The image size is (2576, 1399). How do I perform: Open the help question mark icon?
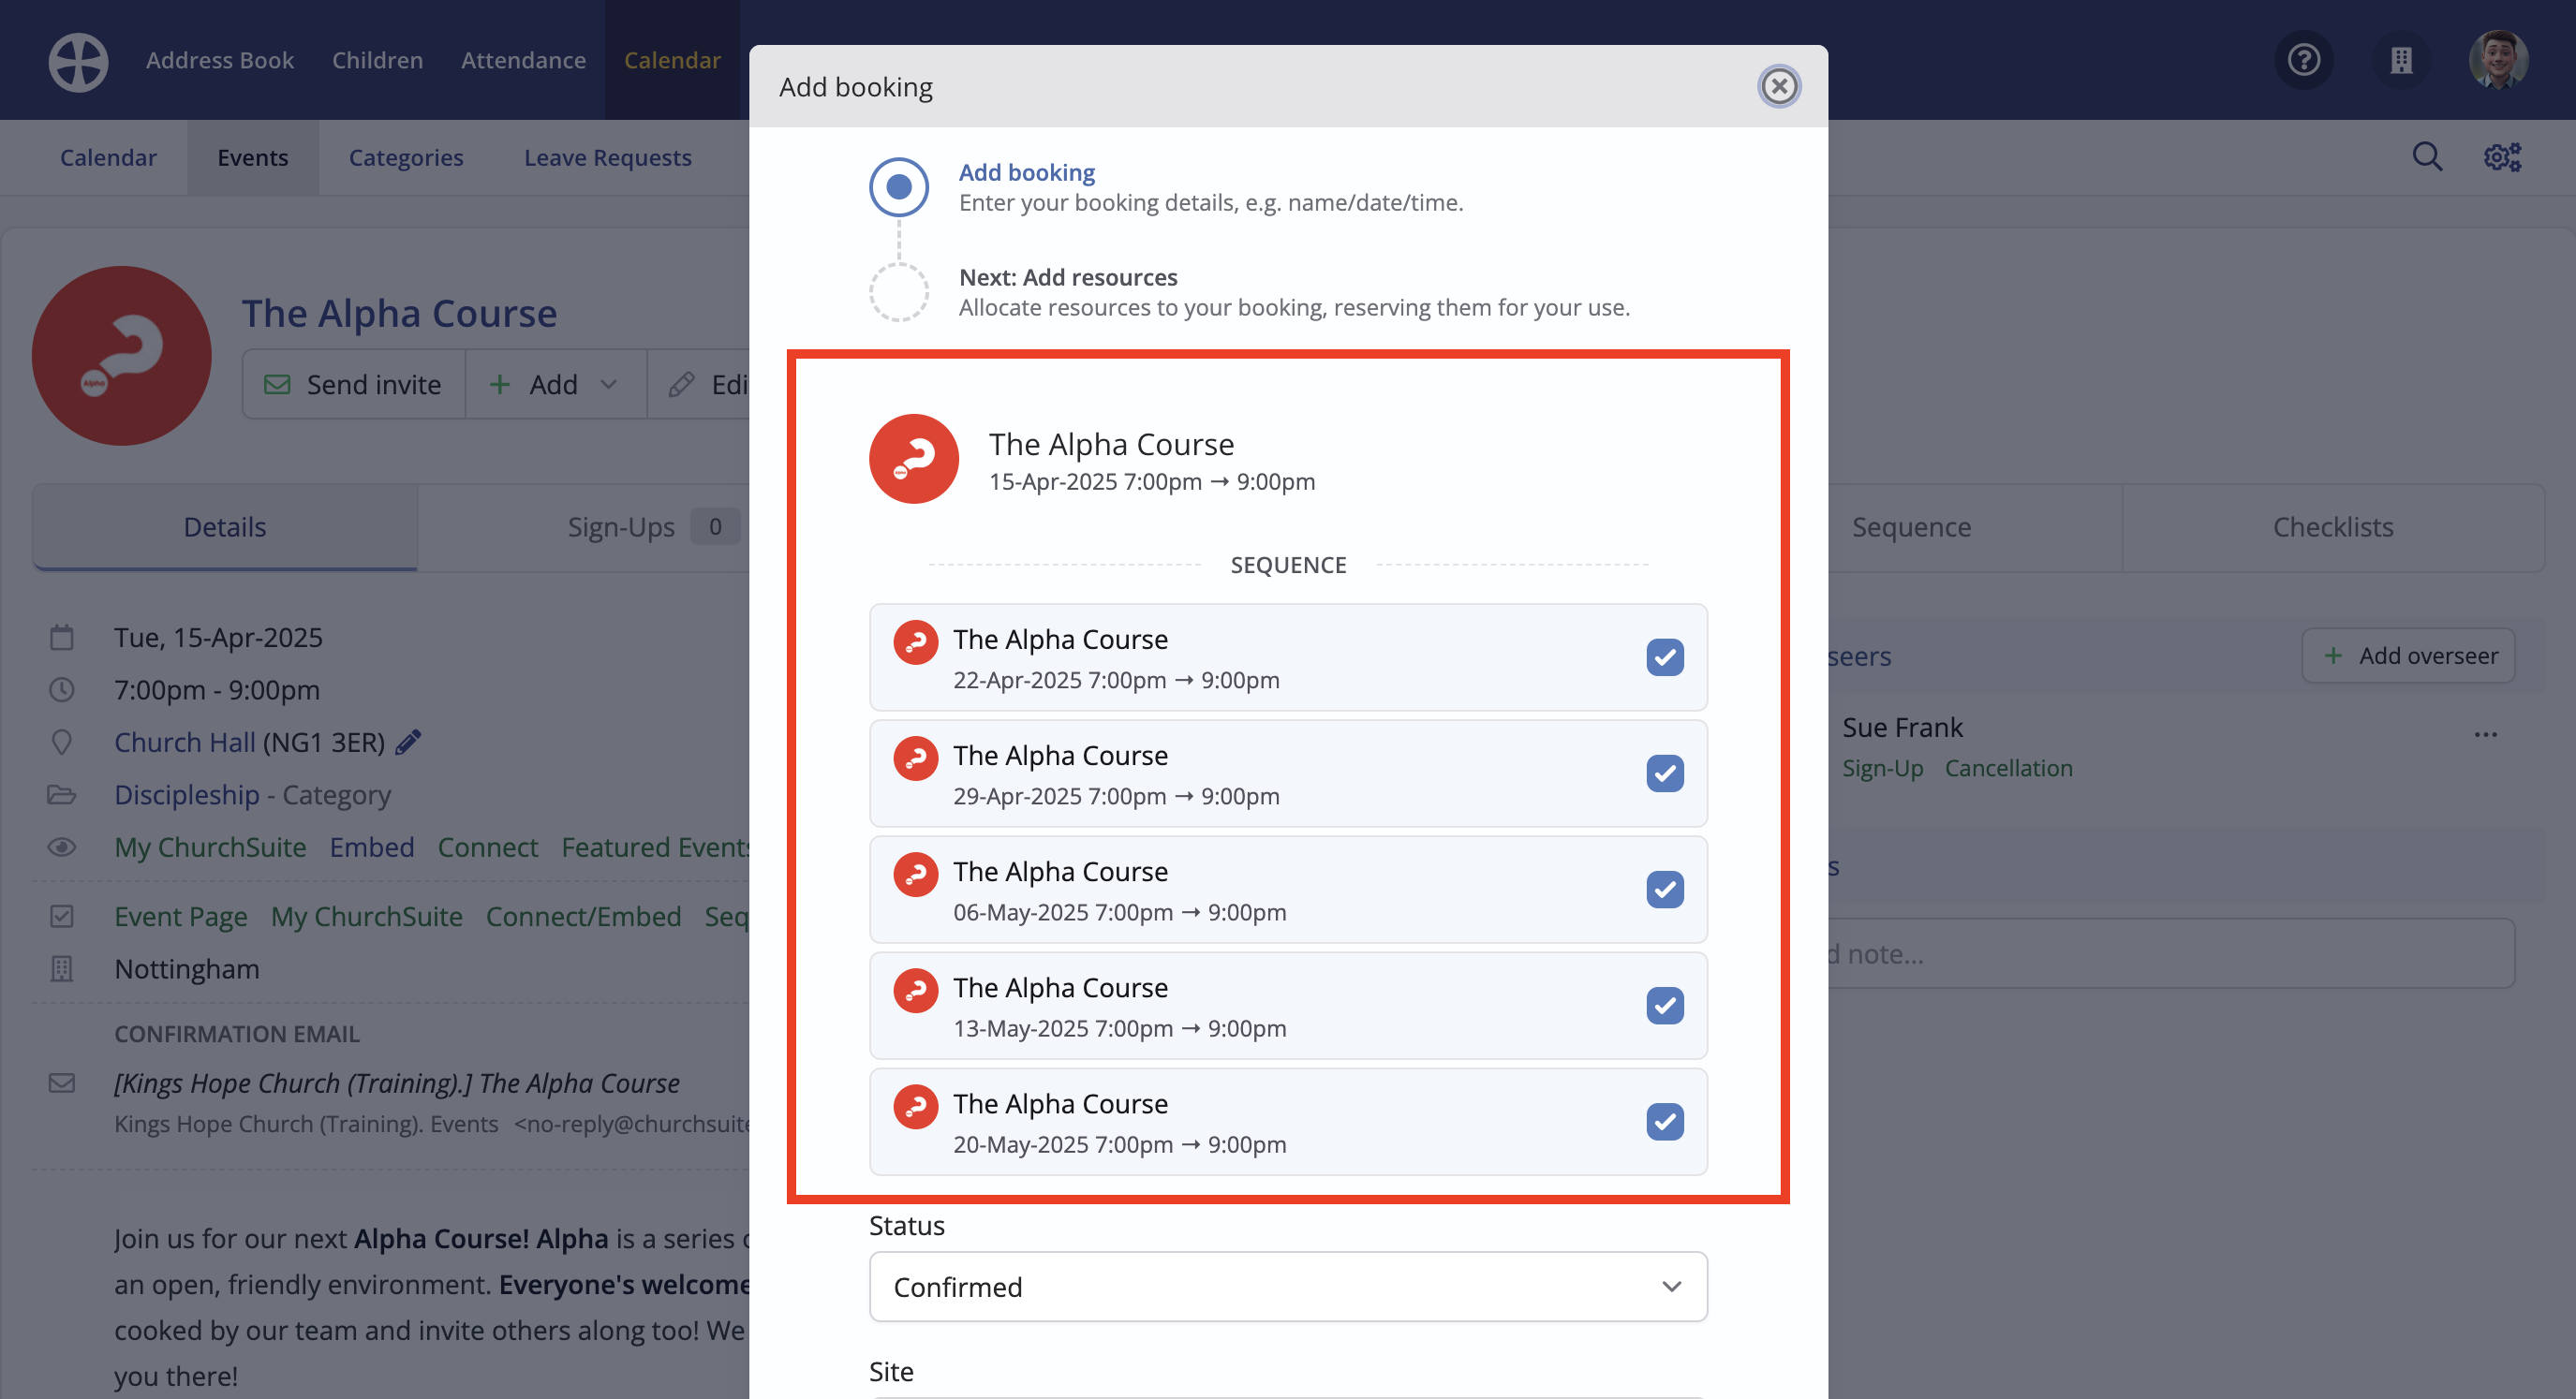[2304, 60]
